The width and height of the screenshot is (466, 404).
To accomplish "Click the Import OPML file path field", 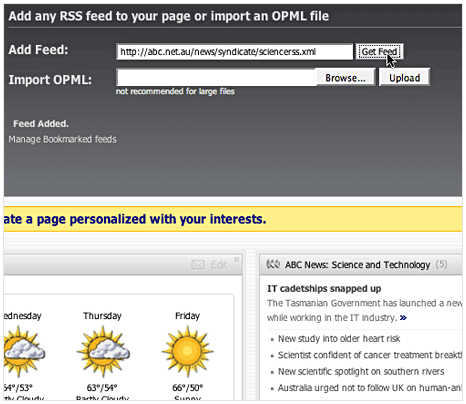I will pos(216,78).
